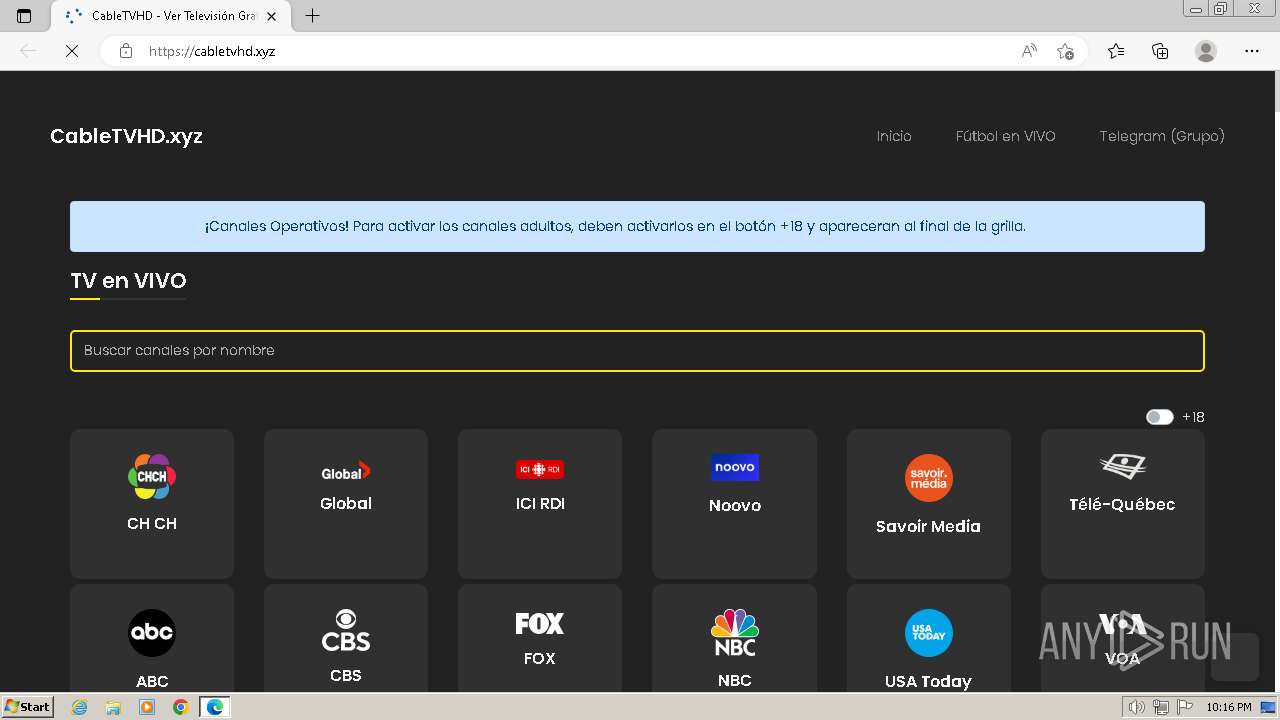Viewport: 1280px width, 720px height.
Task: Add this page to favorites
Action: point(1065,51)
